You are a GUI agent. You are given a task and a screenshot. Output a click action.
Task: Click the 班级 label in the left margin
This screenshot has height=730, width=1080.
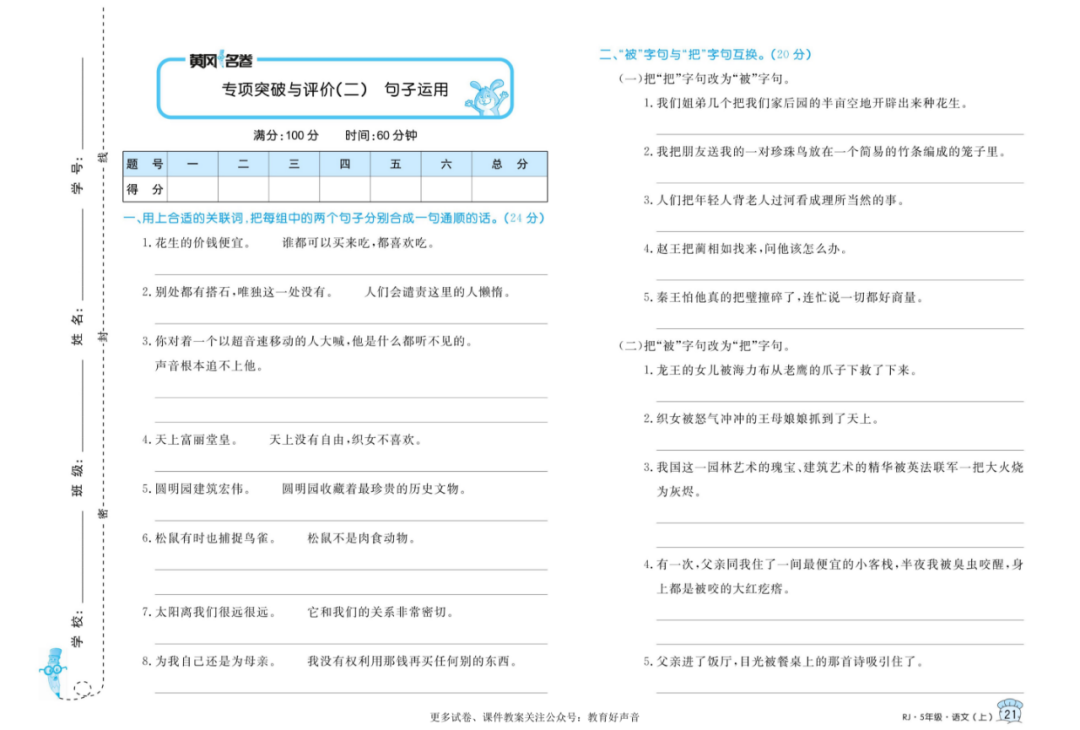point(77,477)
